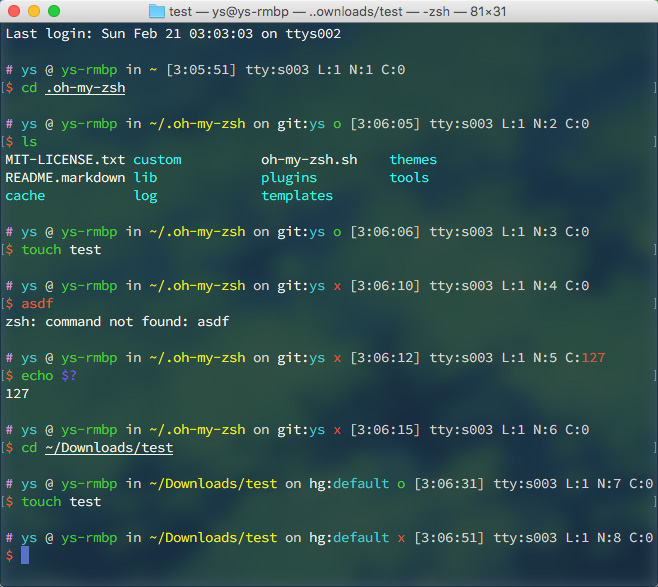This screenshot has height=587, width=658.
Task: Click MIT-LICENSE.txt in the ls output
Action: pos(65,159)
